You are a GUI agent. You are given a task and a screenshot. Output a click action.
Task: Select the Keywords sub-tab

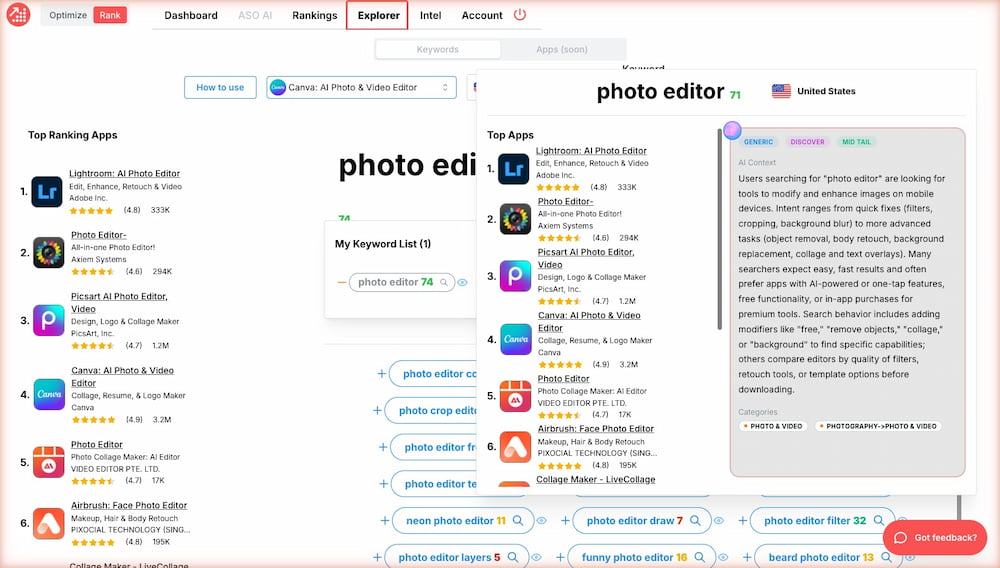(438, 49)
